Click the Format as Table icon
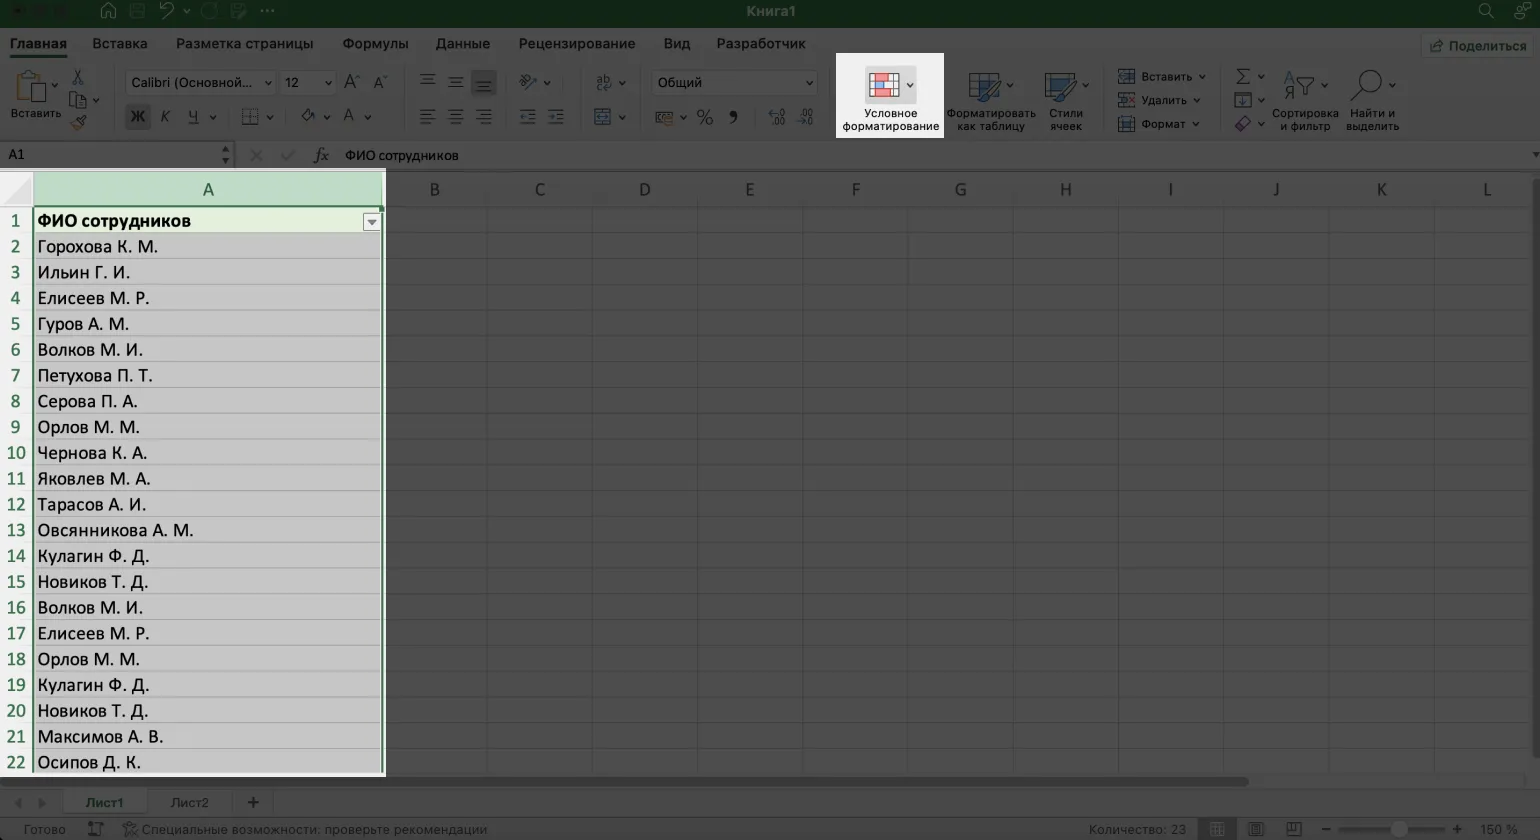1540x840 pixels. (x=984, y=88)
